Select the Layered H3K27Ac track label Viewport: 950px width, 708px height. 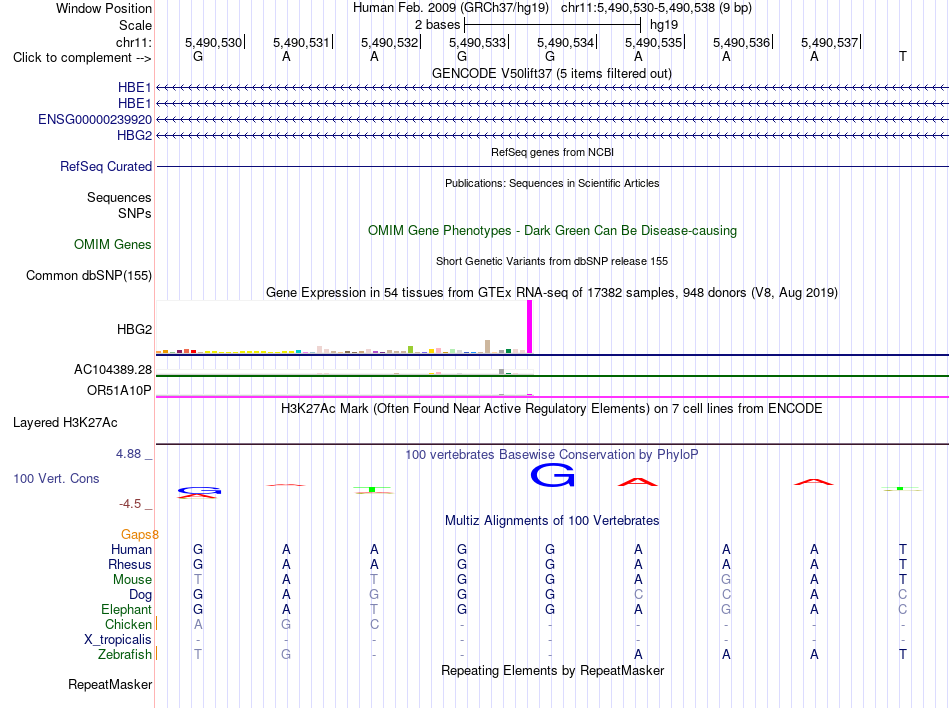pos(65,423)
